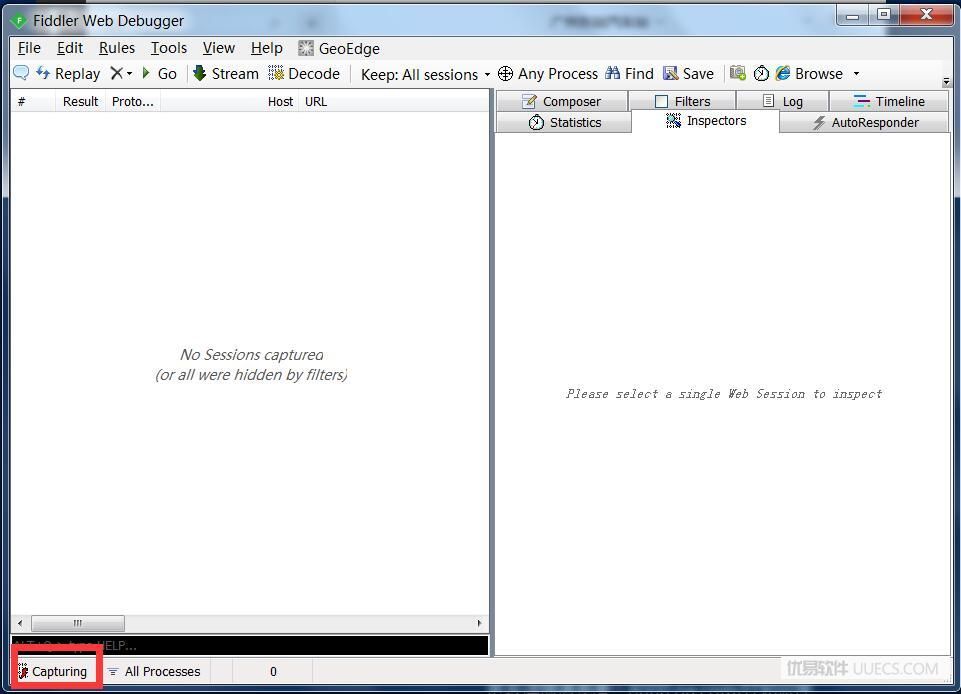
Task: Sort sessions by the URL column header
Action: click(393, 102)
